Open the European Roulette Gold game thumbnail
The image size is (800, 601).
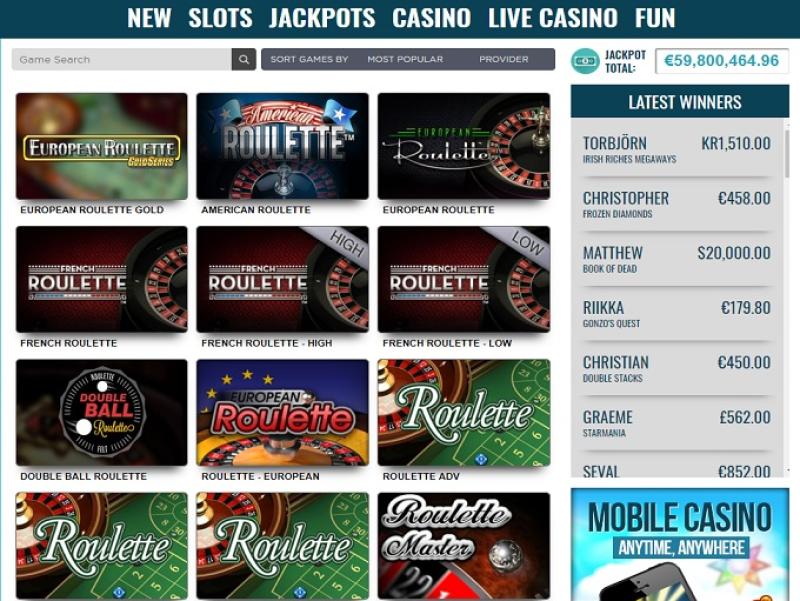point(102,146)
